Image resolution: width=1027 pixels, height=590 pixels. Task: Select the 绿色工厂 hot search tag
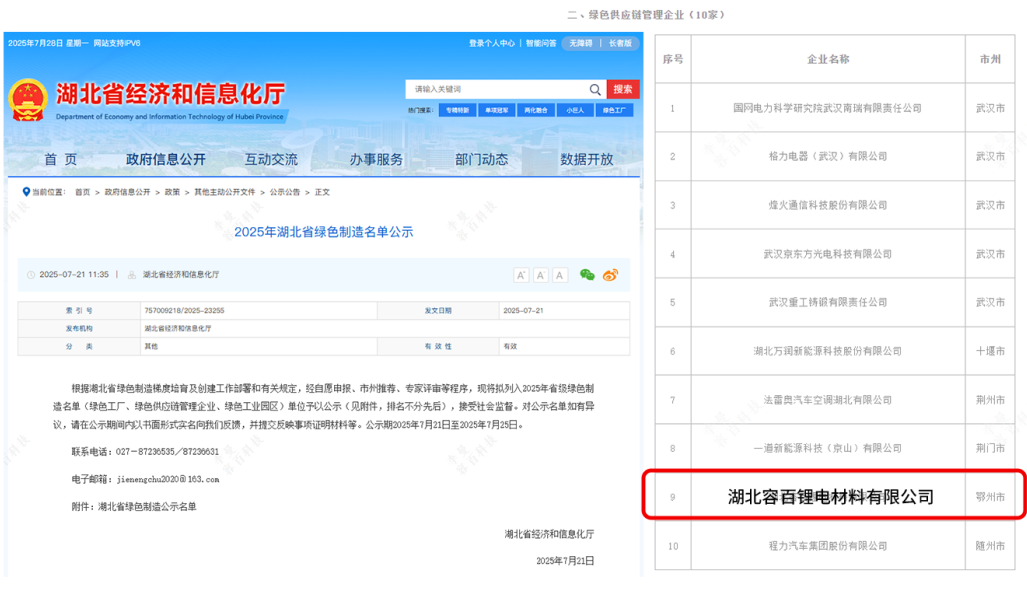(615, 110)
